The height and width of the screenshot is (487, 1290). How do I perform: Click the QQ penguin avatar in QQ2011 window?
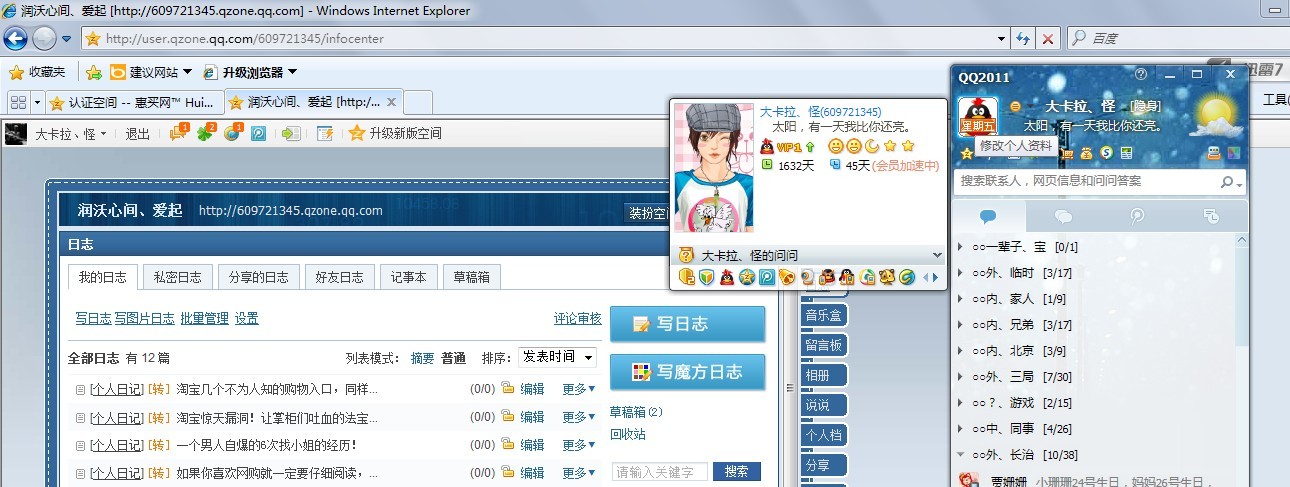(979, 119)
